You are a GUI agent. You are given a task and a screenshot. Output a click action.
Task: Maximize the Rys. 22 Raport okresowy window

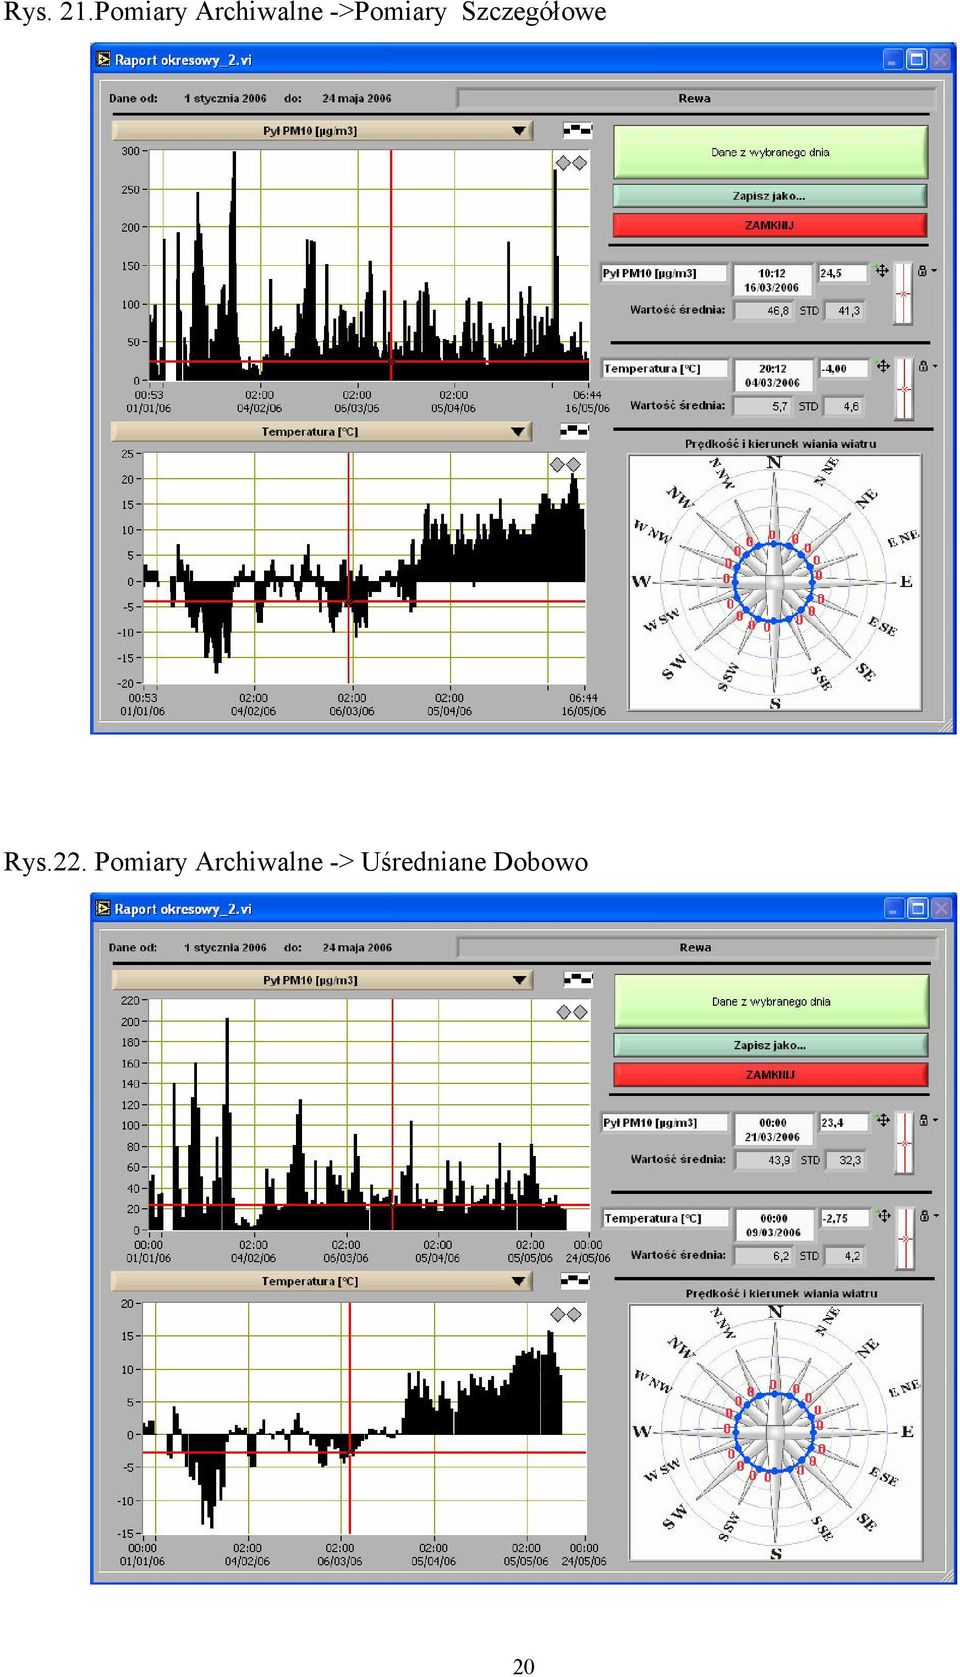click(917, 908)
